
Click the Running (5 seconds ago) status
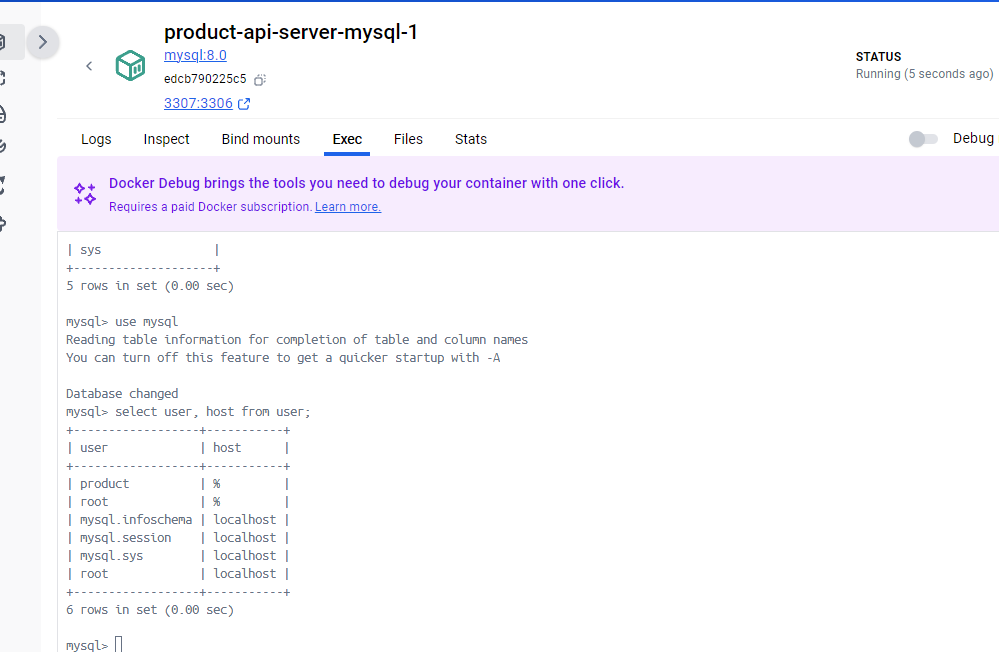pyautogui.click(x=924, y=74)
